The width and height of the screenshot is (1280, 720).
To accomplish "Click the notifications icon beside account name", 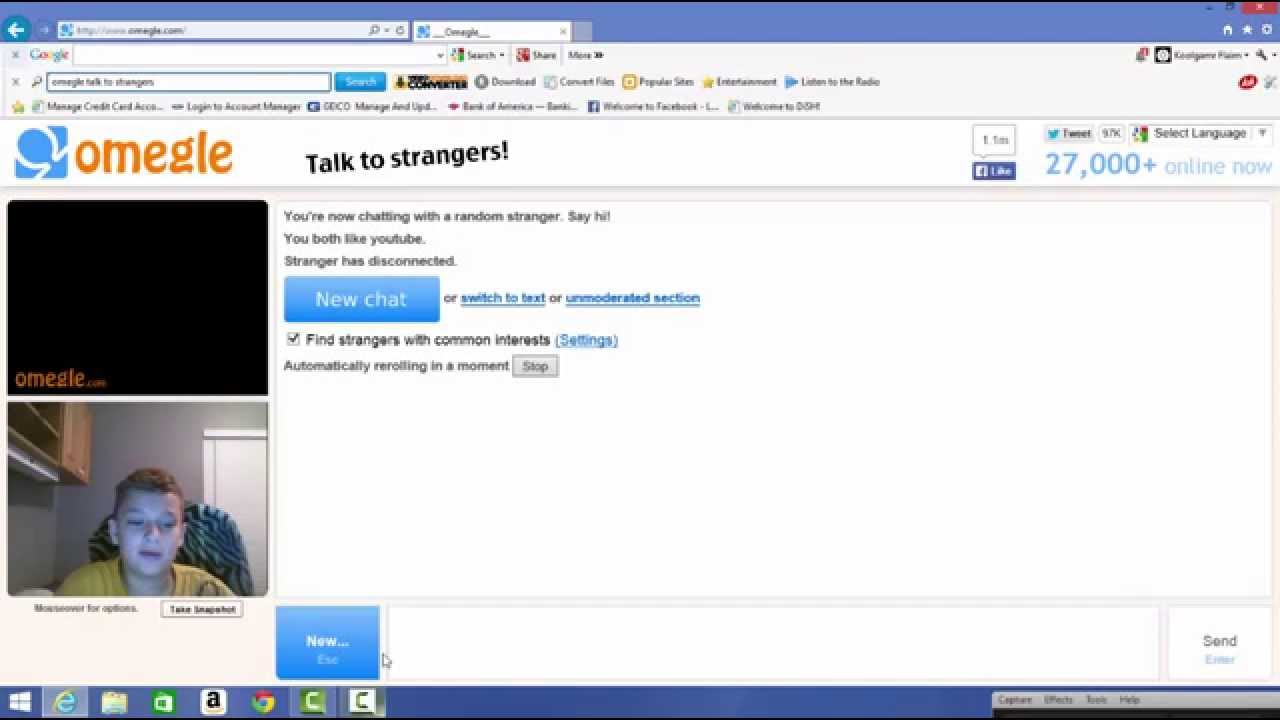I will point(1142,55).
